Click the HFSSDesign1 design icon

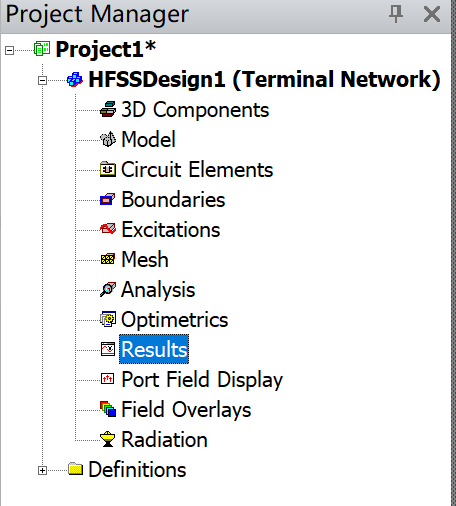(x=75, y=80)
